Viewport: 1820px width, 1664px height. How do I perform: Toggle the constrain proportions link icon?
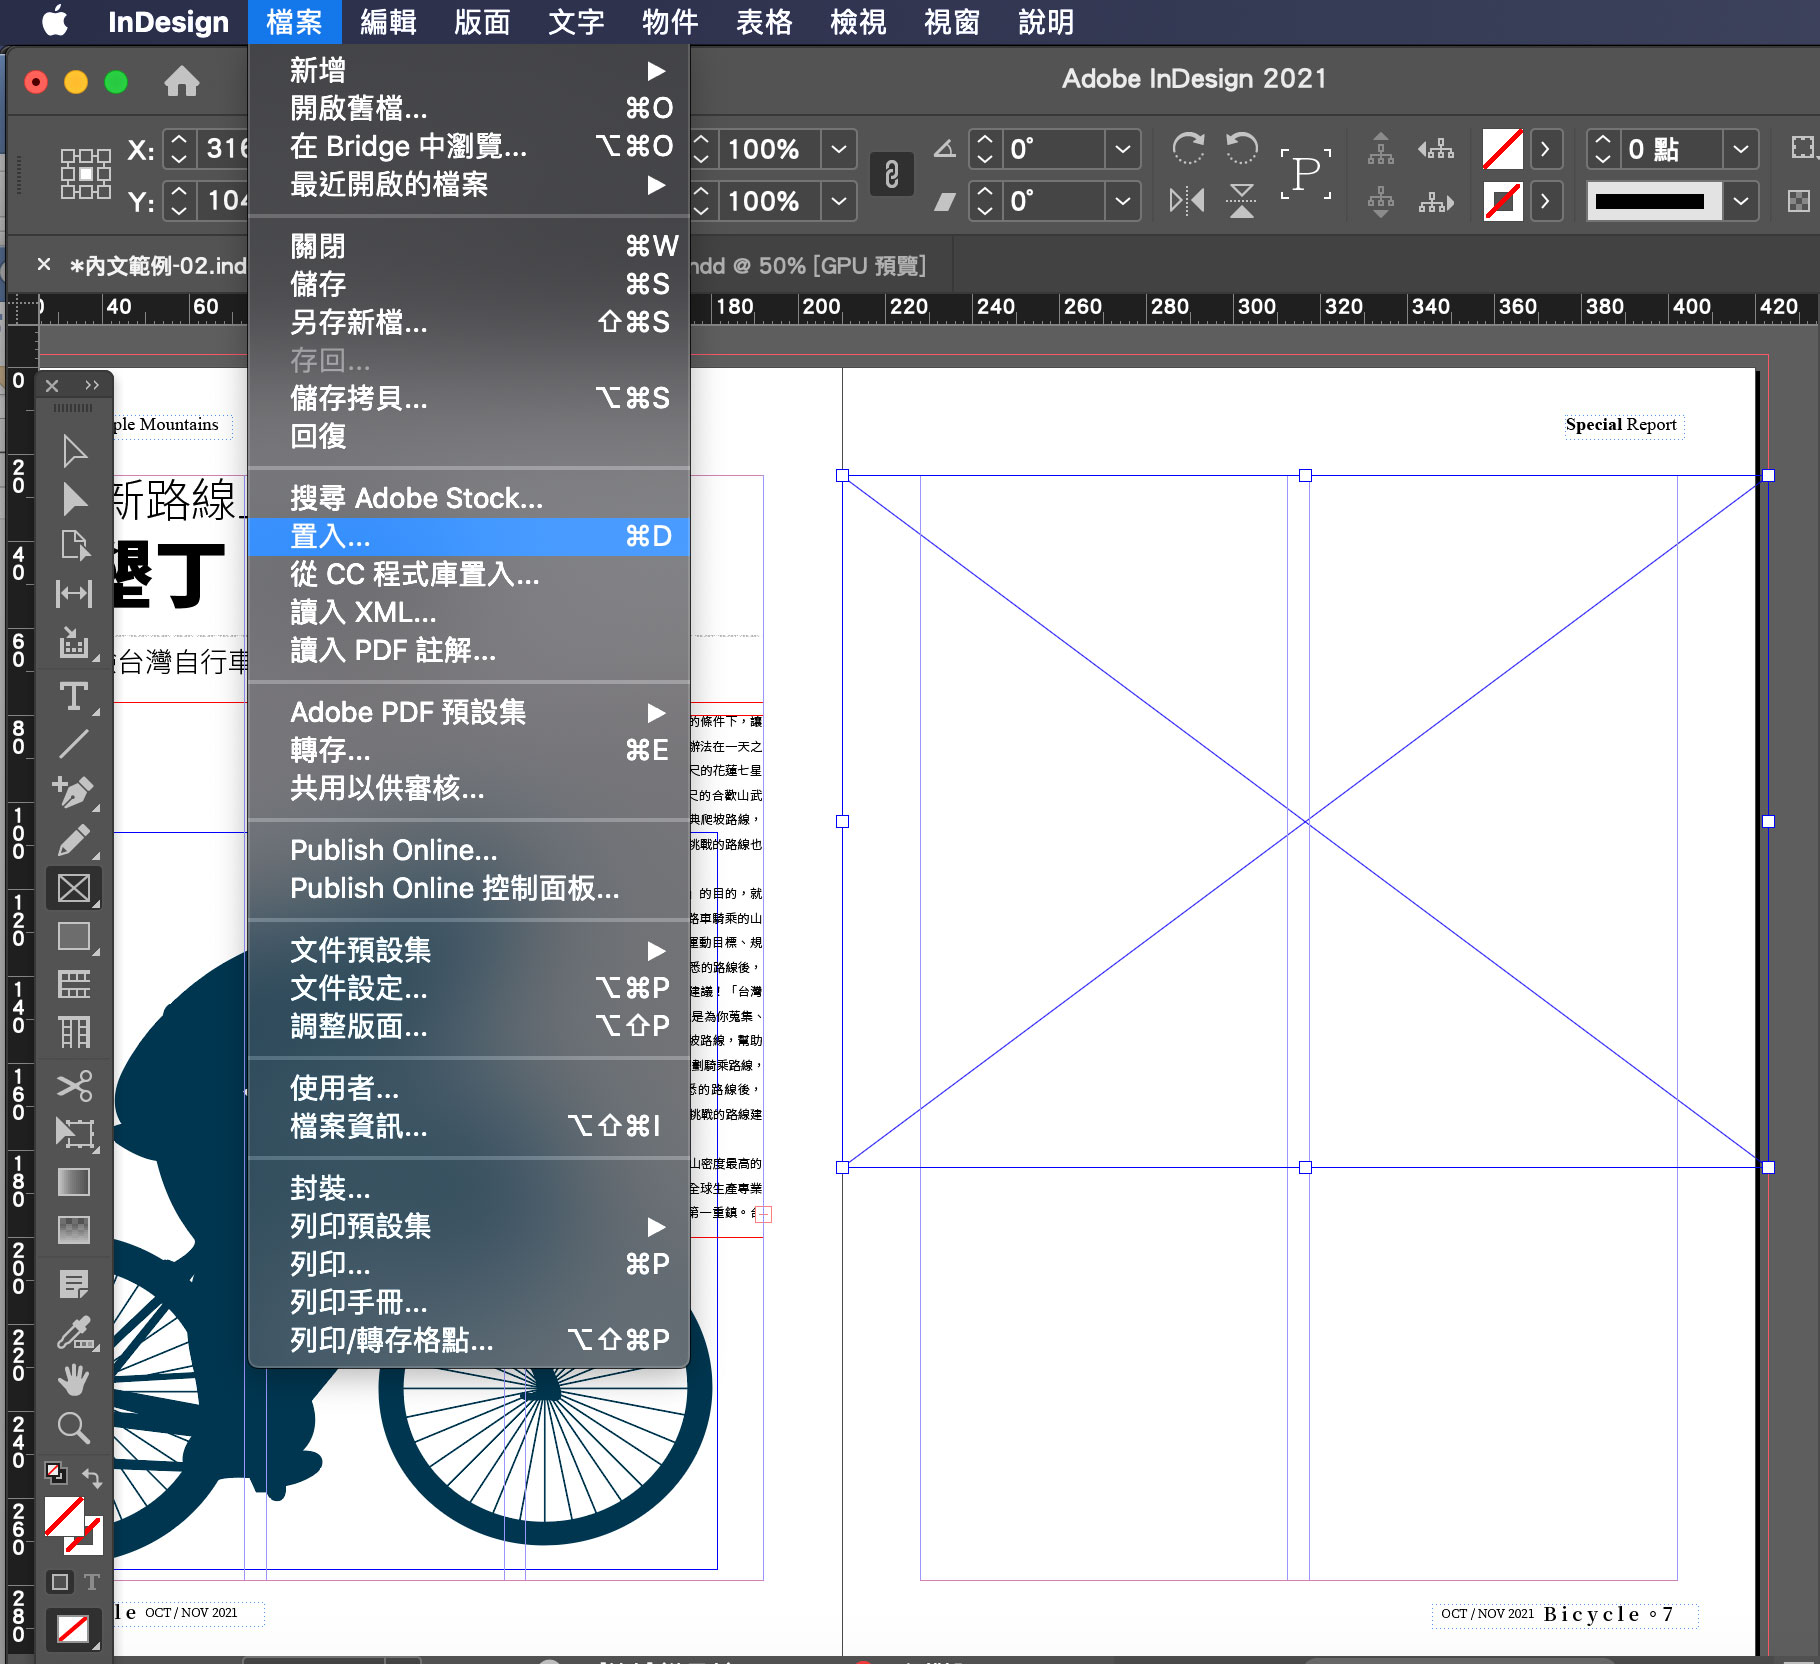pos(891,175)
